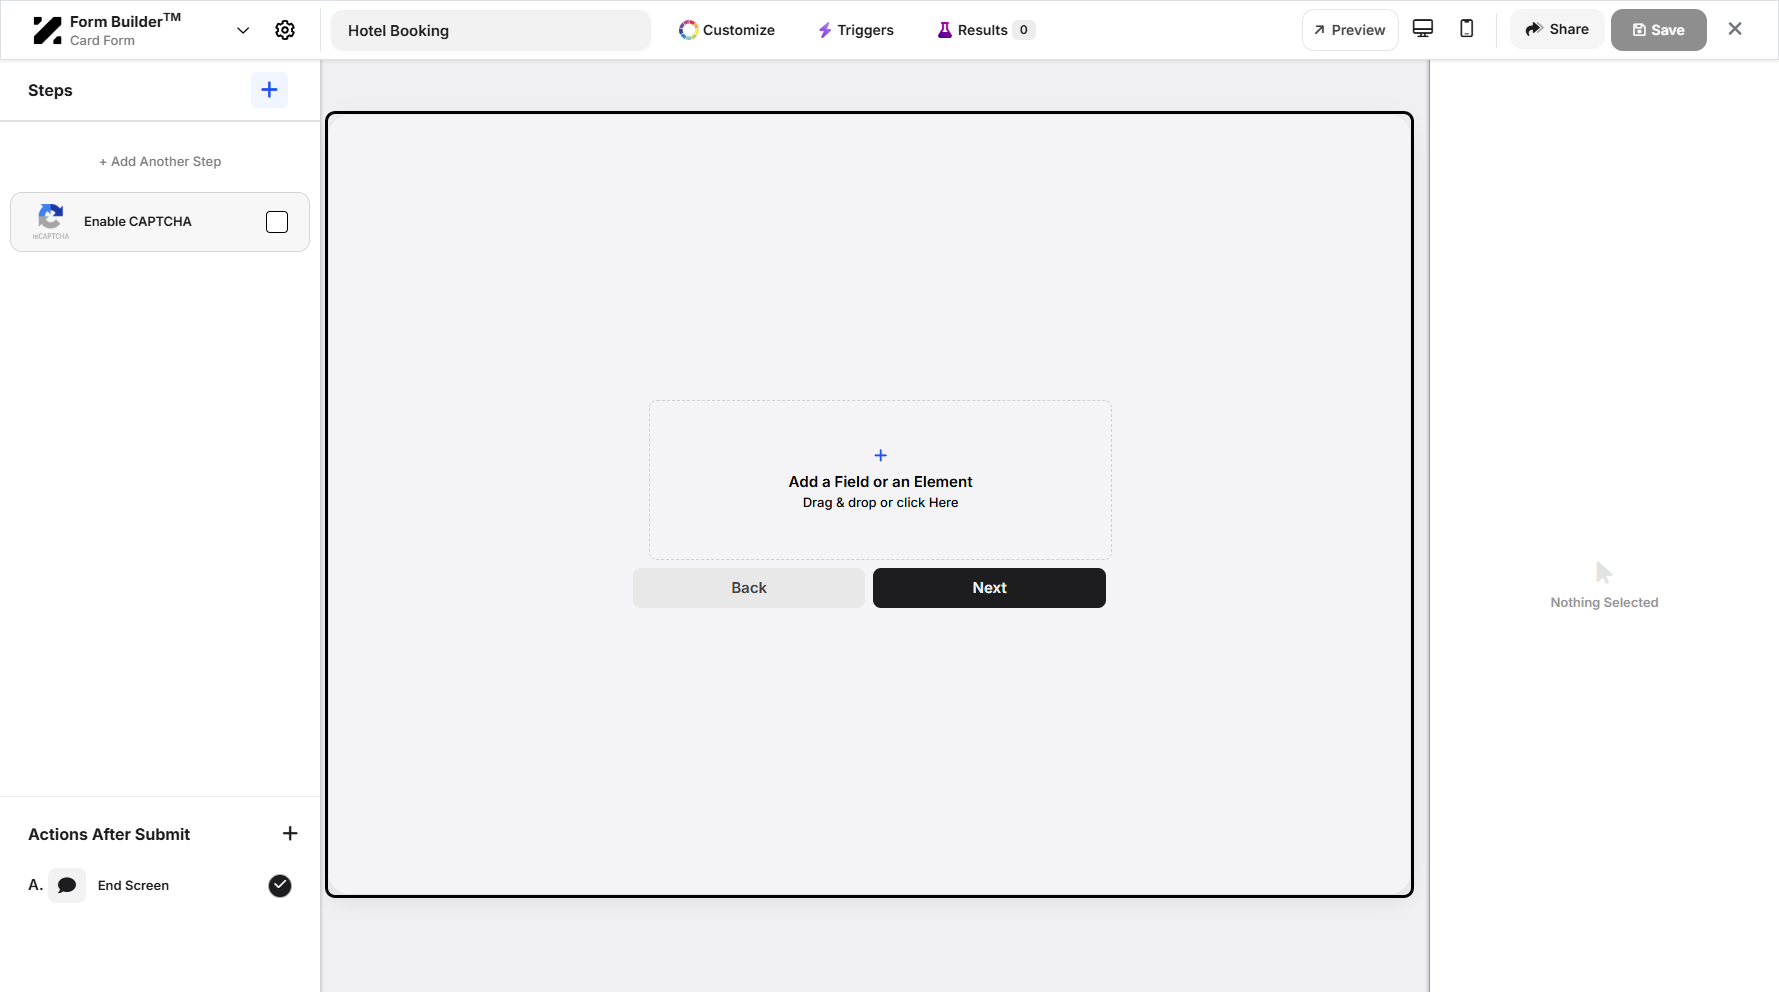Click the Preview button

tap(1350, 30)
